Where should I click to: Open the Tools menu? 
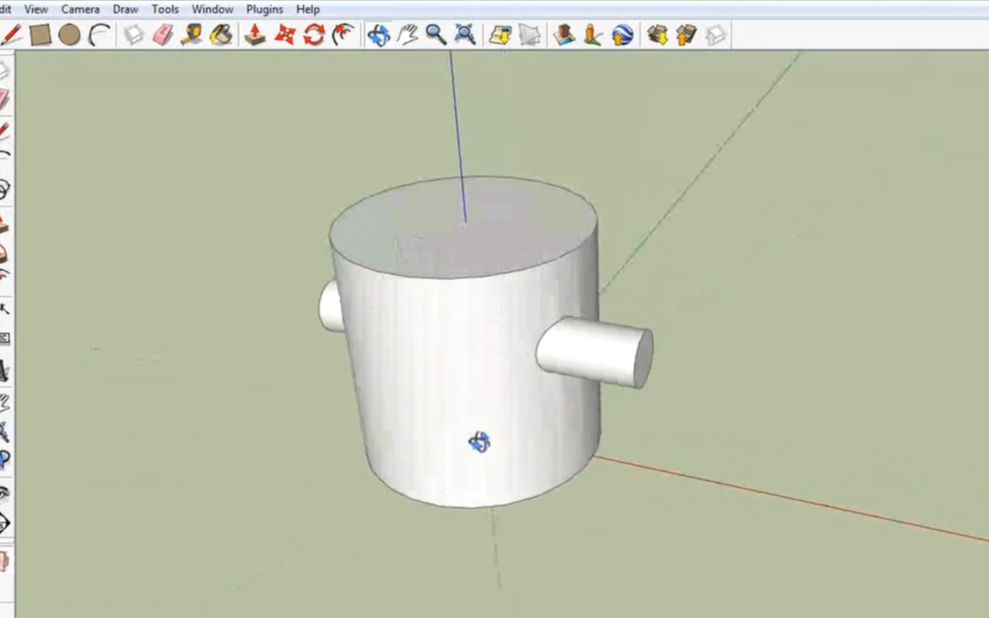click(164, 8)
